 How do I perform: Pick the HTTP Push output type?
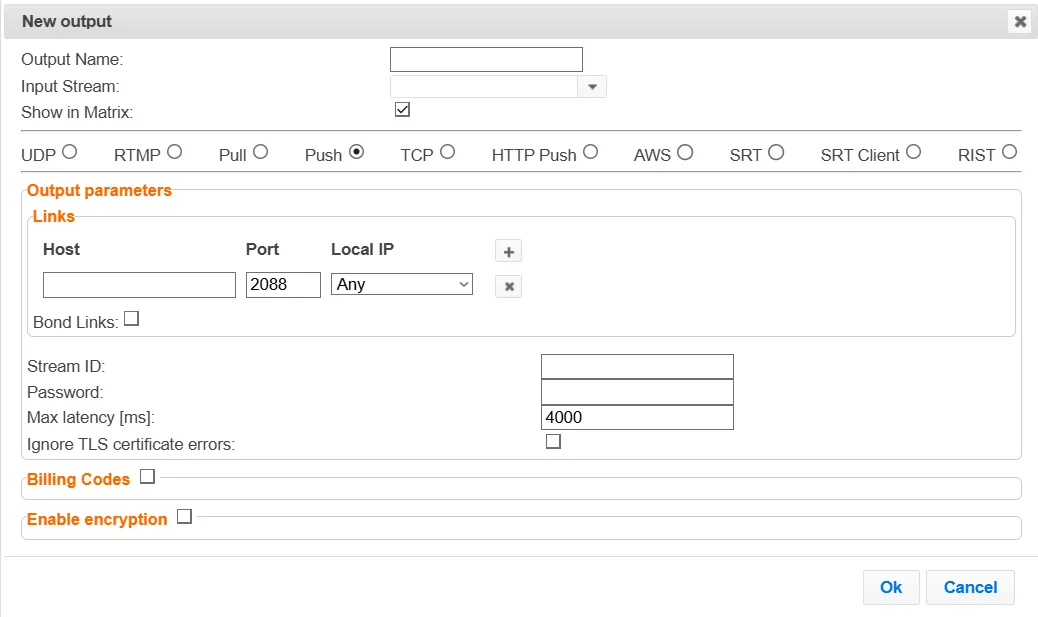point(590,152)
